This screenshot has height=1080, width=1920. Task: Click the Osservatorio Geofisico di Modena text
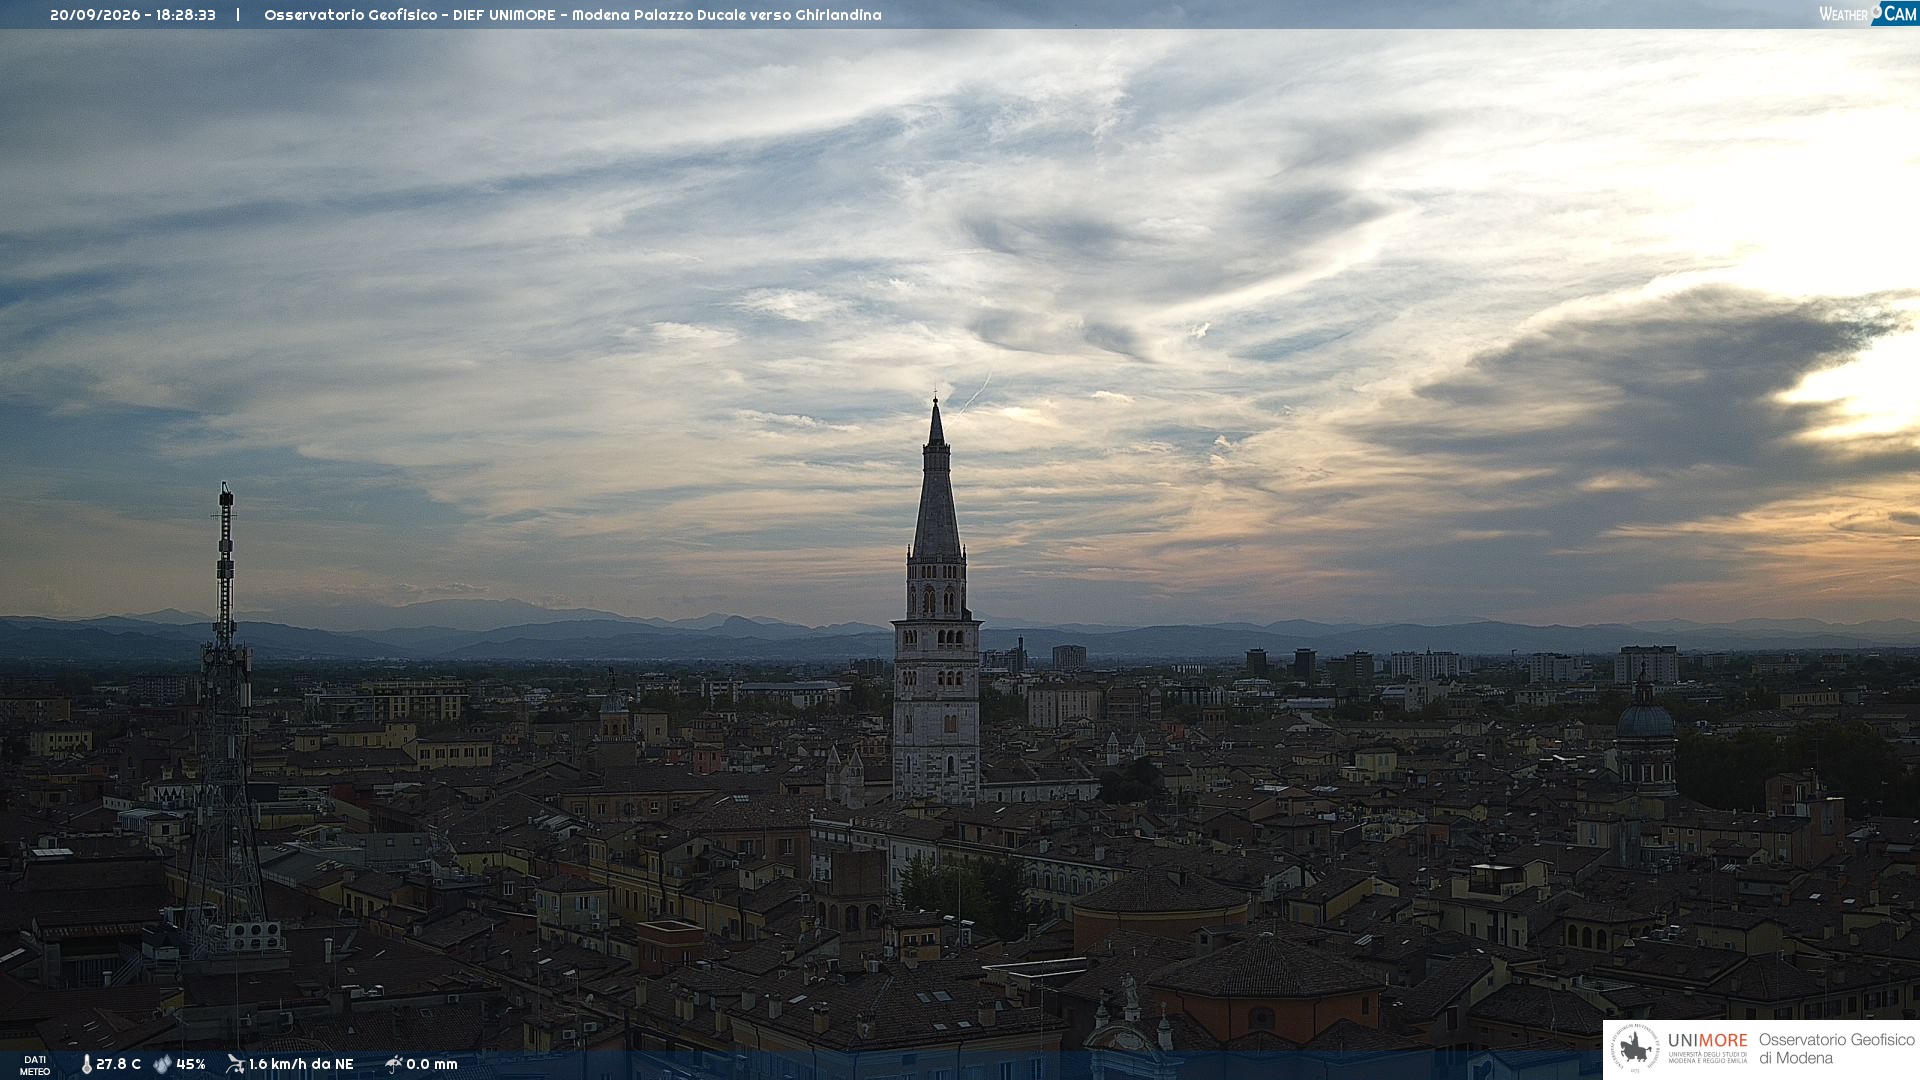pos(1836,1049)
